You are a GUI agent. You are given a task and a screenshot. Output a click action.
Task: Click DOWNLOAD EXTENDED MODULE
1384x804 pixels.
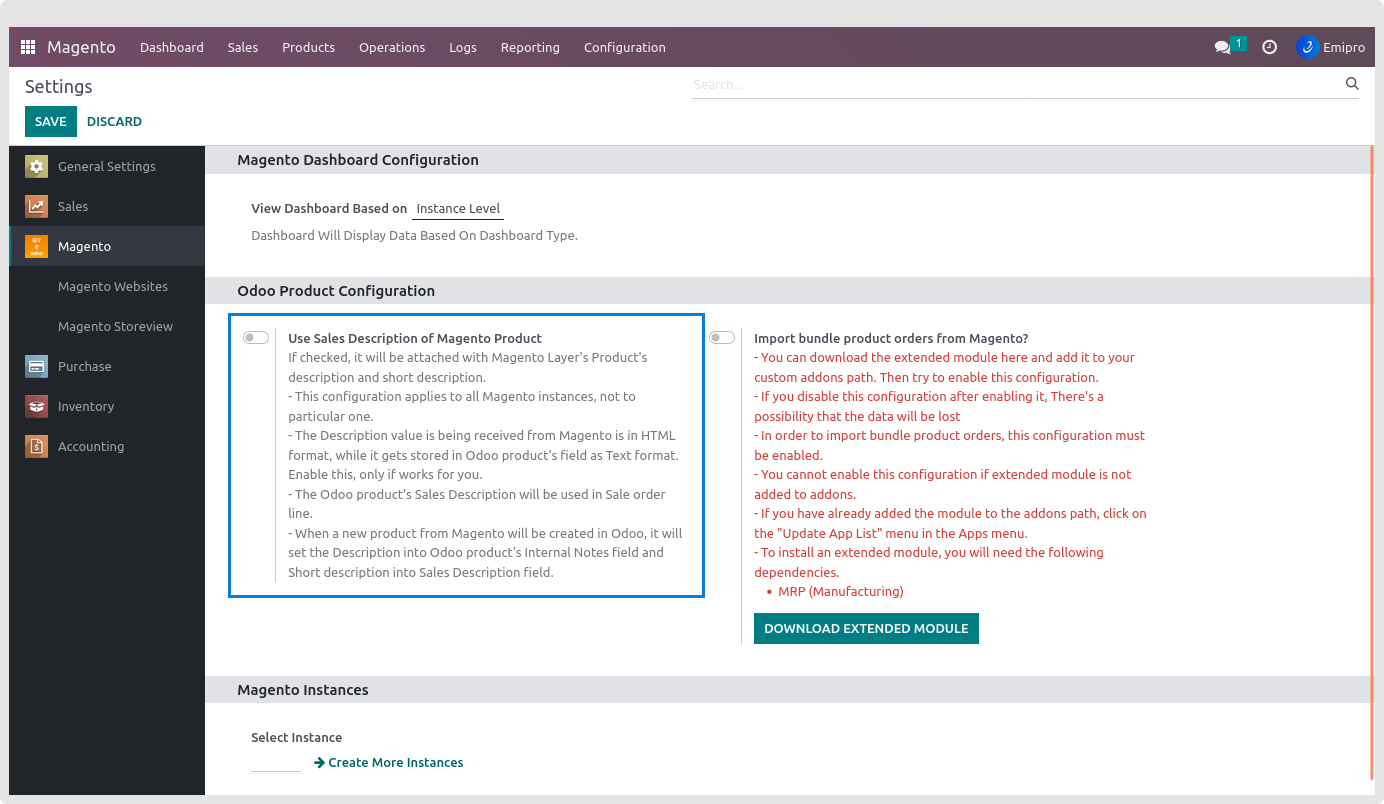point(866,628)
